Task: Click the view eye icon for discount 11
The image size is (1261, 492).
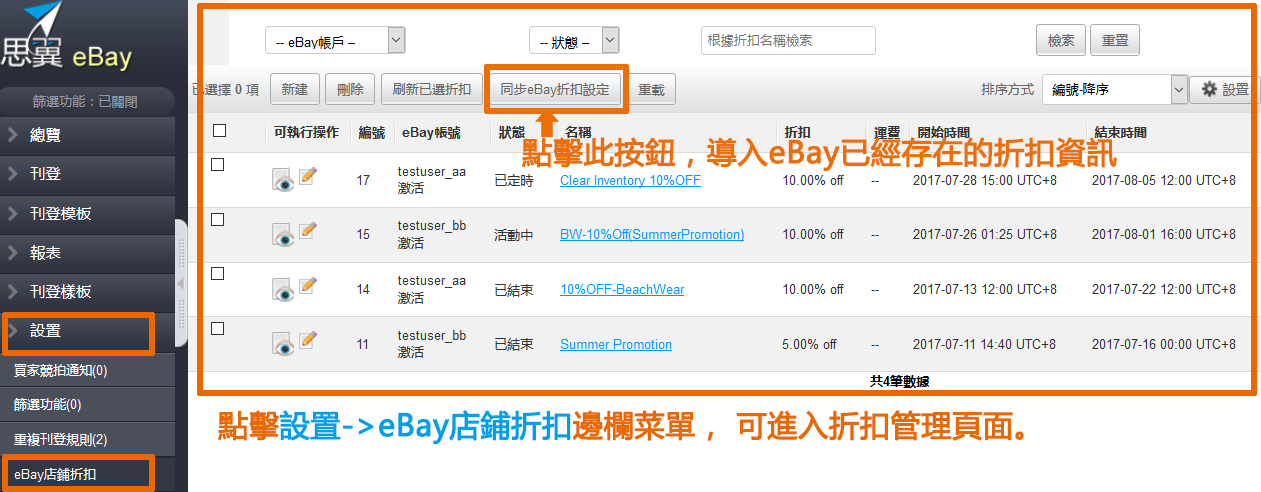Action: click(283, 344)
